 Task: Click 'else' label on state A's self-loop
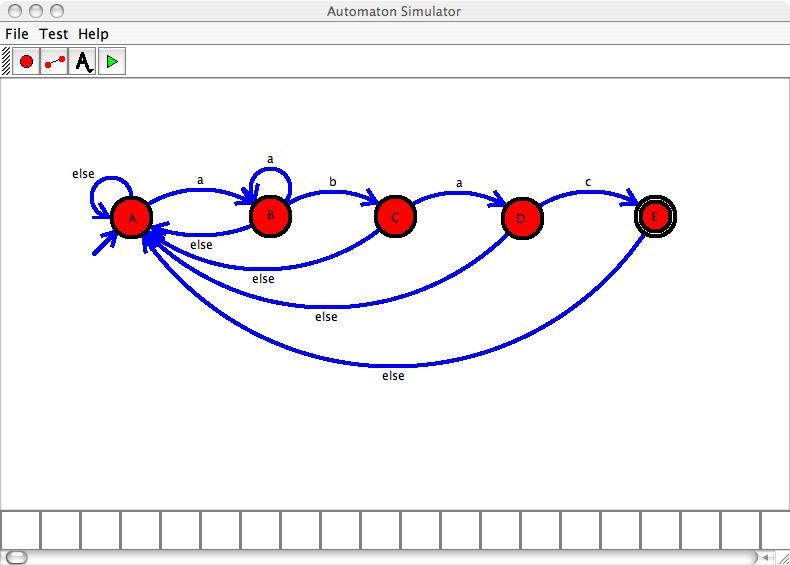[83, 174]
